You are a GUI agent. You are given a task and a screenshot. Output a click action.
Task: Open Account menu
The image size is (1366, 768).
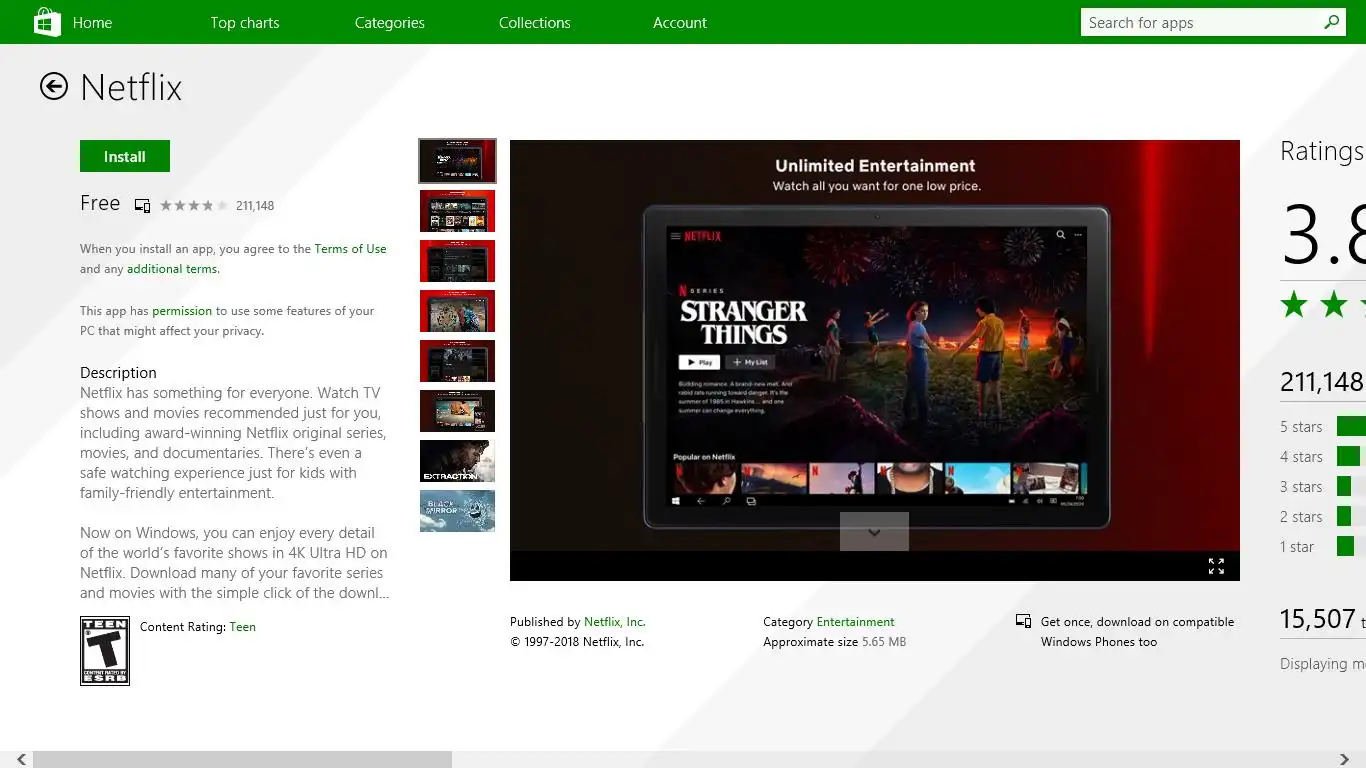point(680,23)
